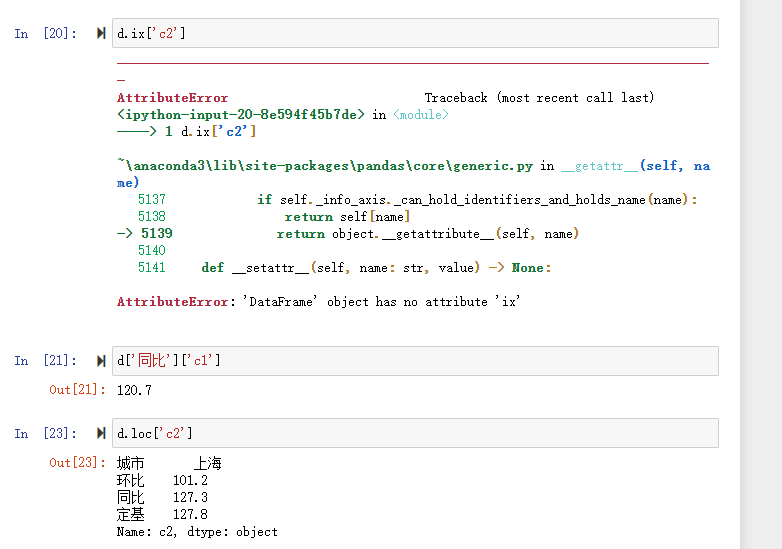Click highlighted traceback line 5139
This screenshot has width=782, height=549.
(348, 234)
